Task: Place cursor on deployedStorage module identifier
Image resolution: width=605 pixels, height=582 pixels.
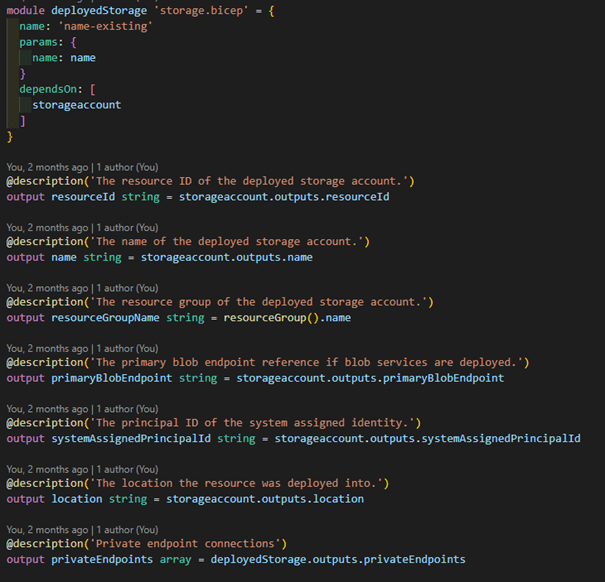Action: [99, 9]
